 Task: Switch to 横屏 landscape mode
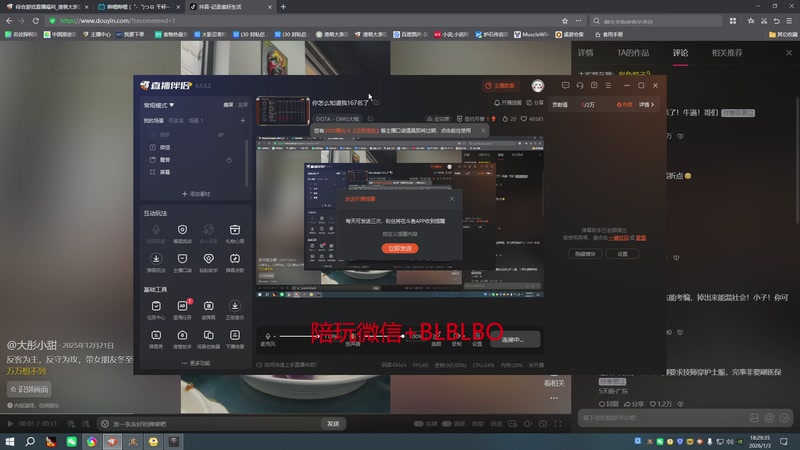228,105
